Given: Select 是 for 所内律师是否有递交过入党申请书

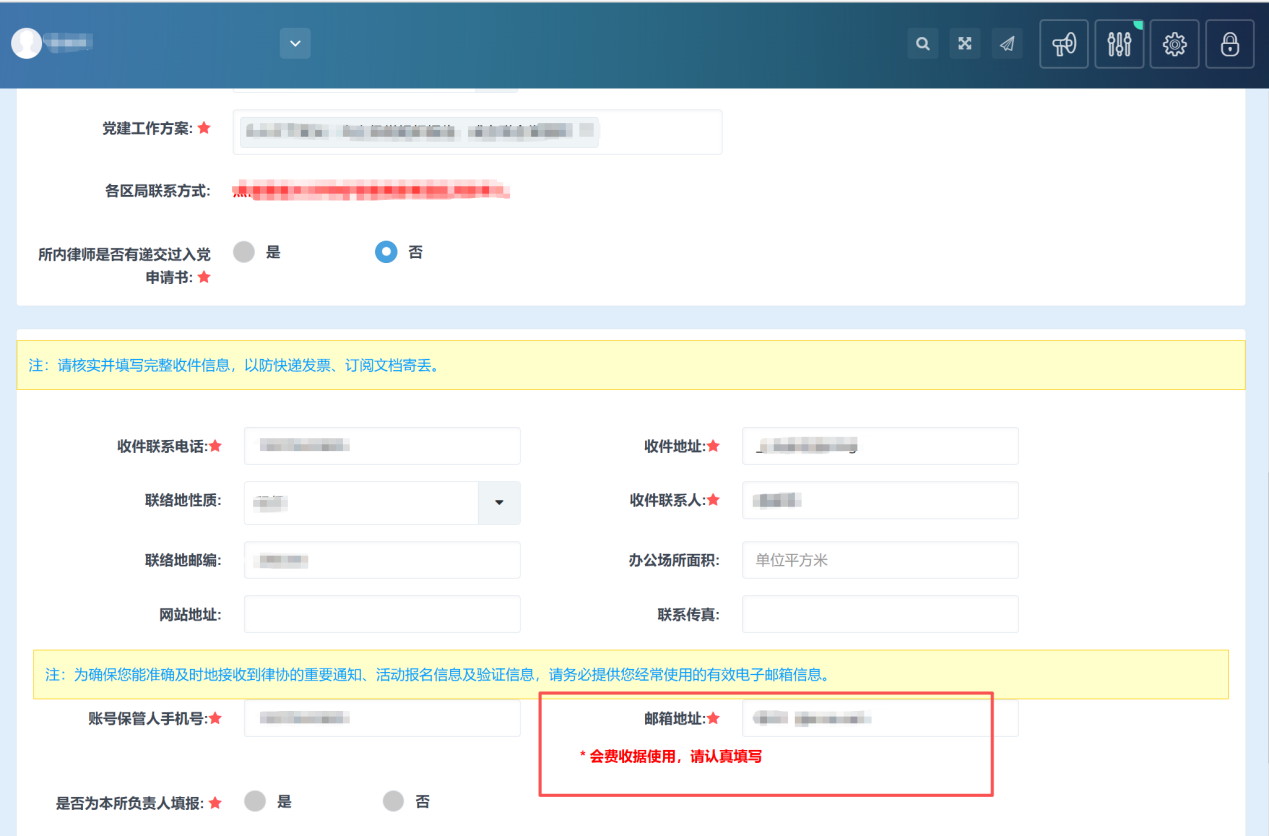Looking at the screenshot, I should [x=244, y=252].
